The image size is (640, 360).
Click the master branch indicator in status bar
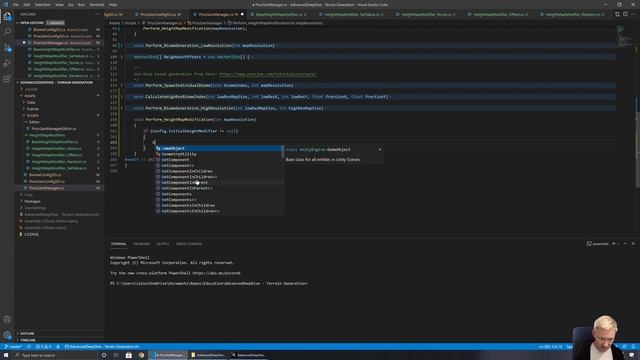click(13, 347)
